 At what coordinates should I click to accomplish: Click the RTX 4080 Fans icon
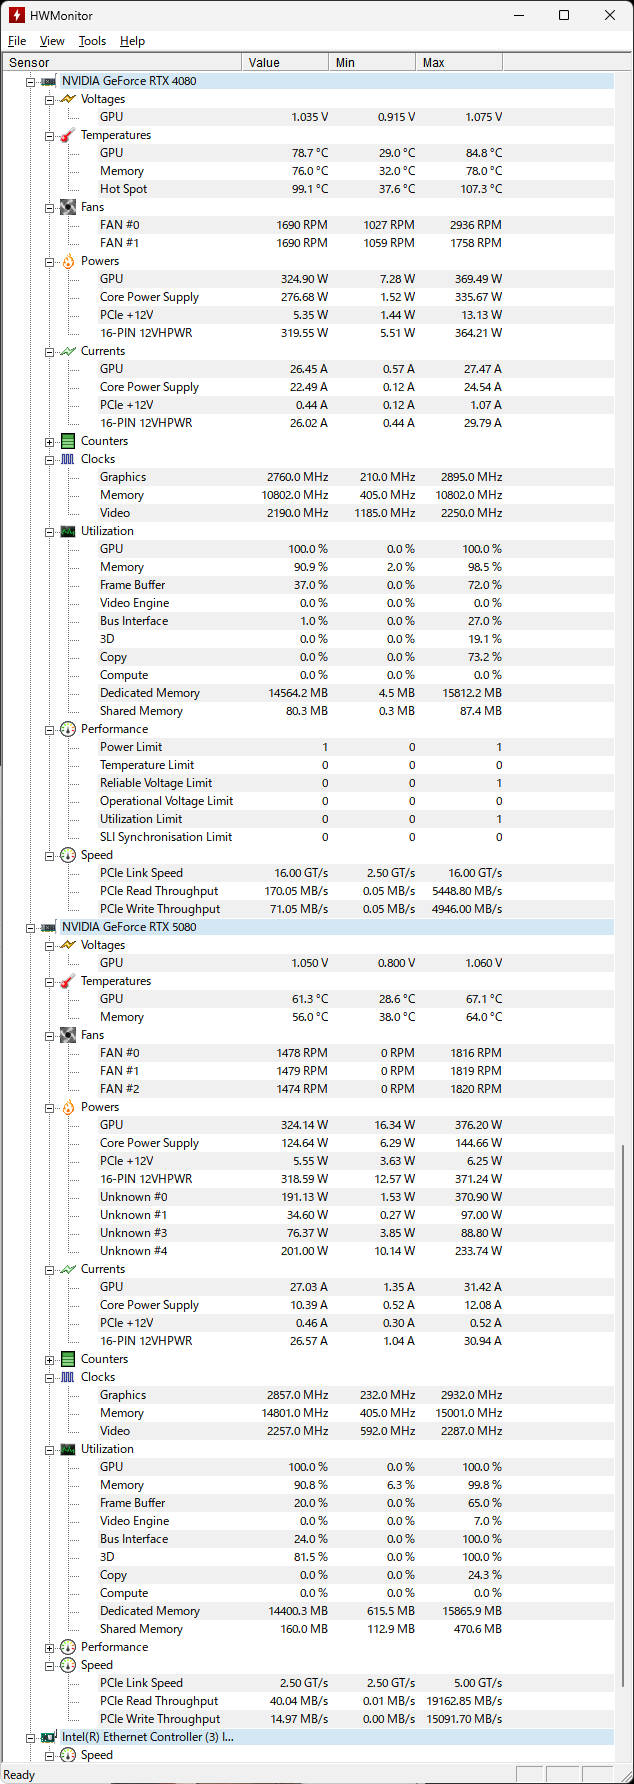point(68,207)
